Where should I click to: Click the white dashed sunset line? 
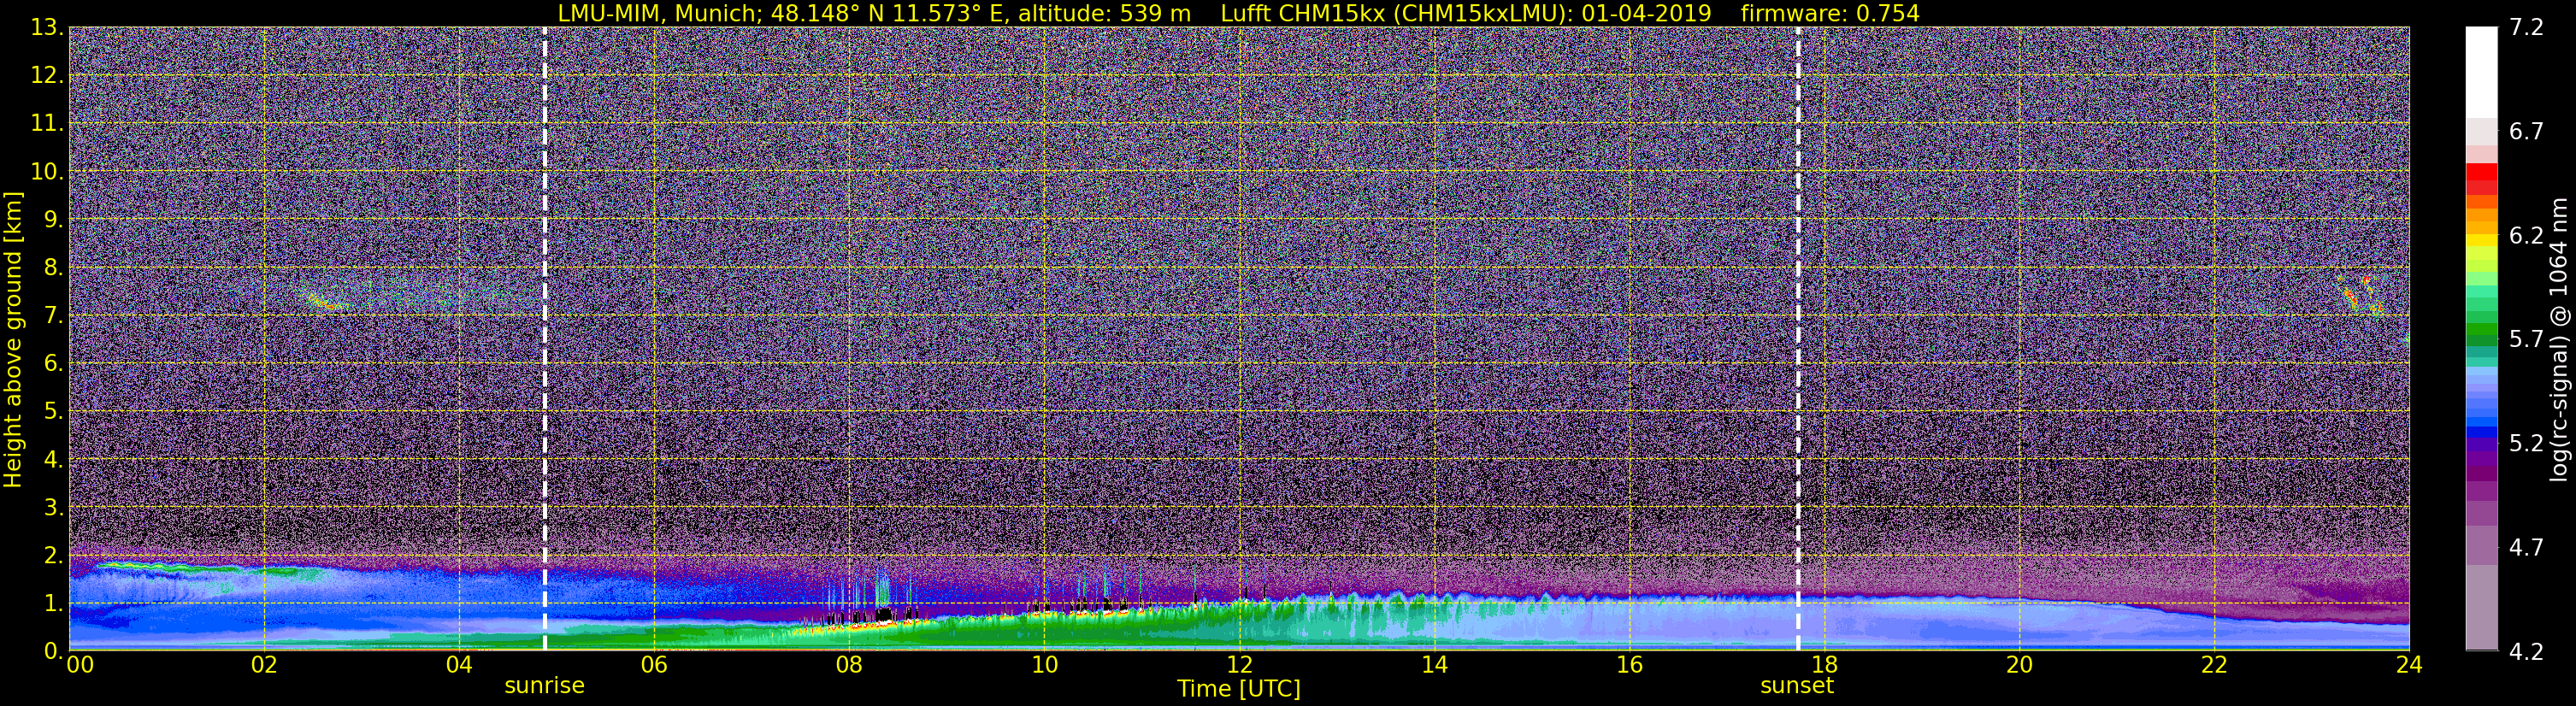(x=1797, y=338)
